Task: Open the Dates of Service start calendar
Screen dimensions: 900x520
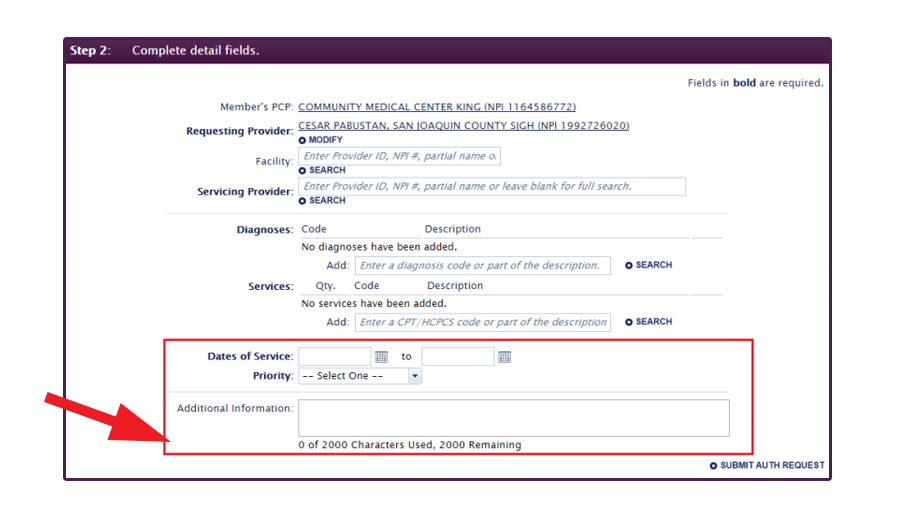Action: (381, 357)
